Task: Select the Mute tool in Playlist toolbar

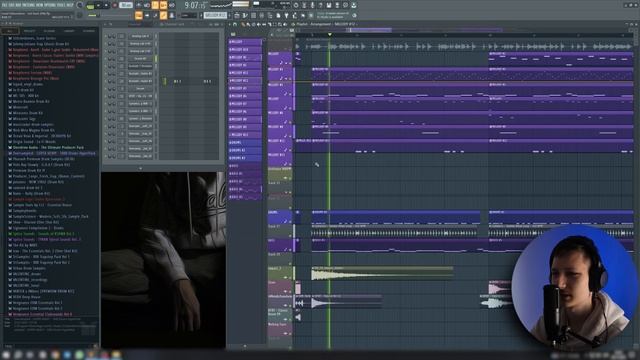Action: 258,24
